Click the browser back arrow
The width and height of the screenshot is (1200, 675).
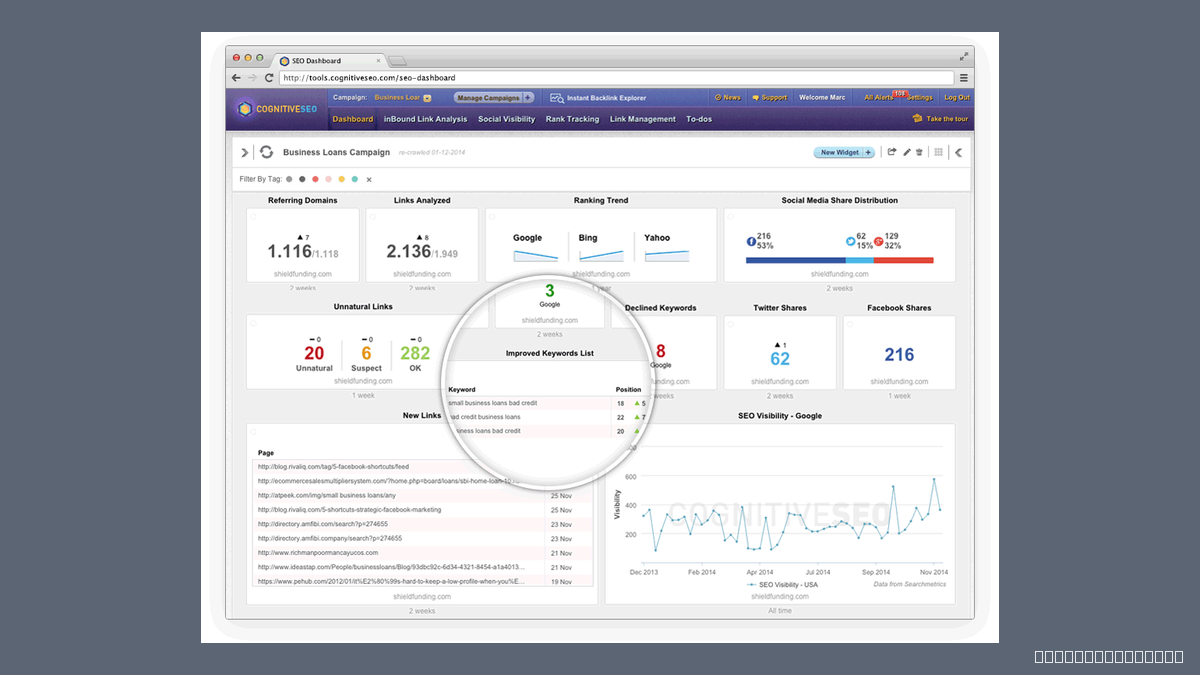[x=236, y=77]
